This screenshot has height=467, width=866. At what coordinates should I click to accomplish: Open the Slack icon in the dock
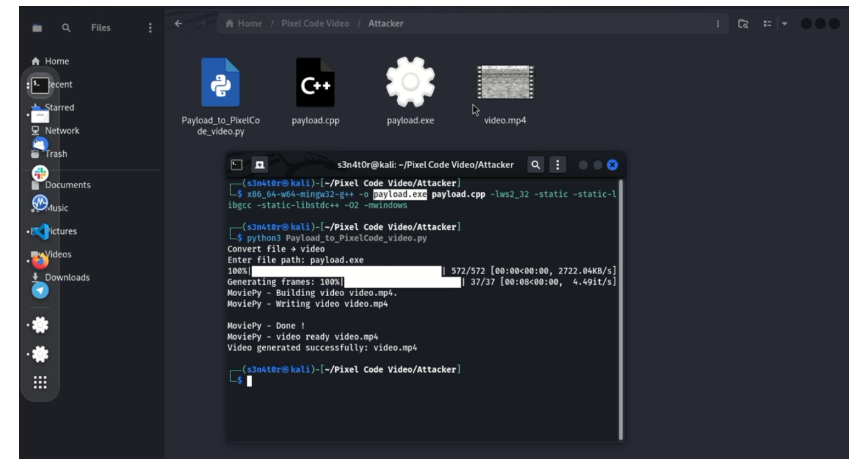click(40, 173)
